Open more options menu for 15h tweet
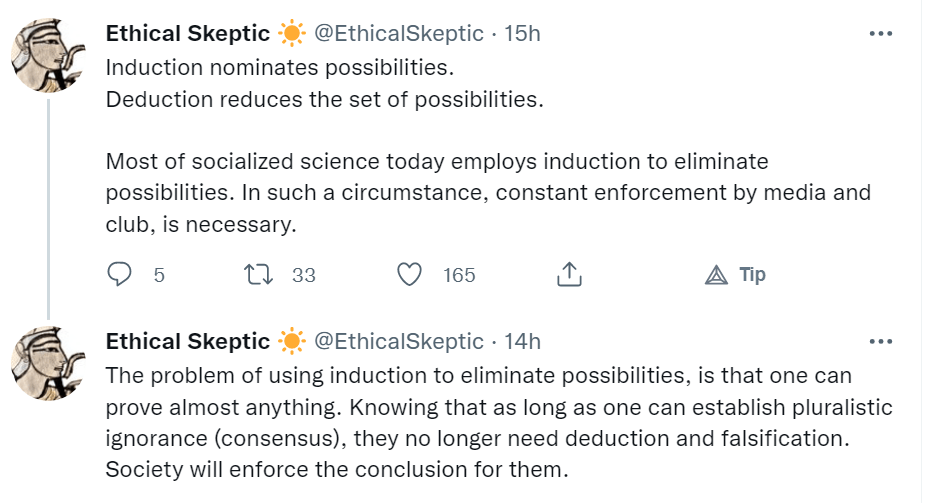935x503 pixels. (x=880, y=33)
